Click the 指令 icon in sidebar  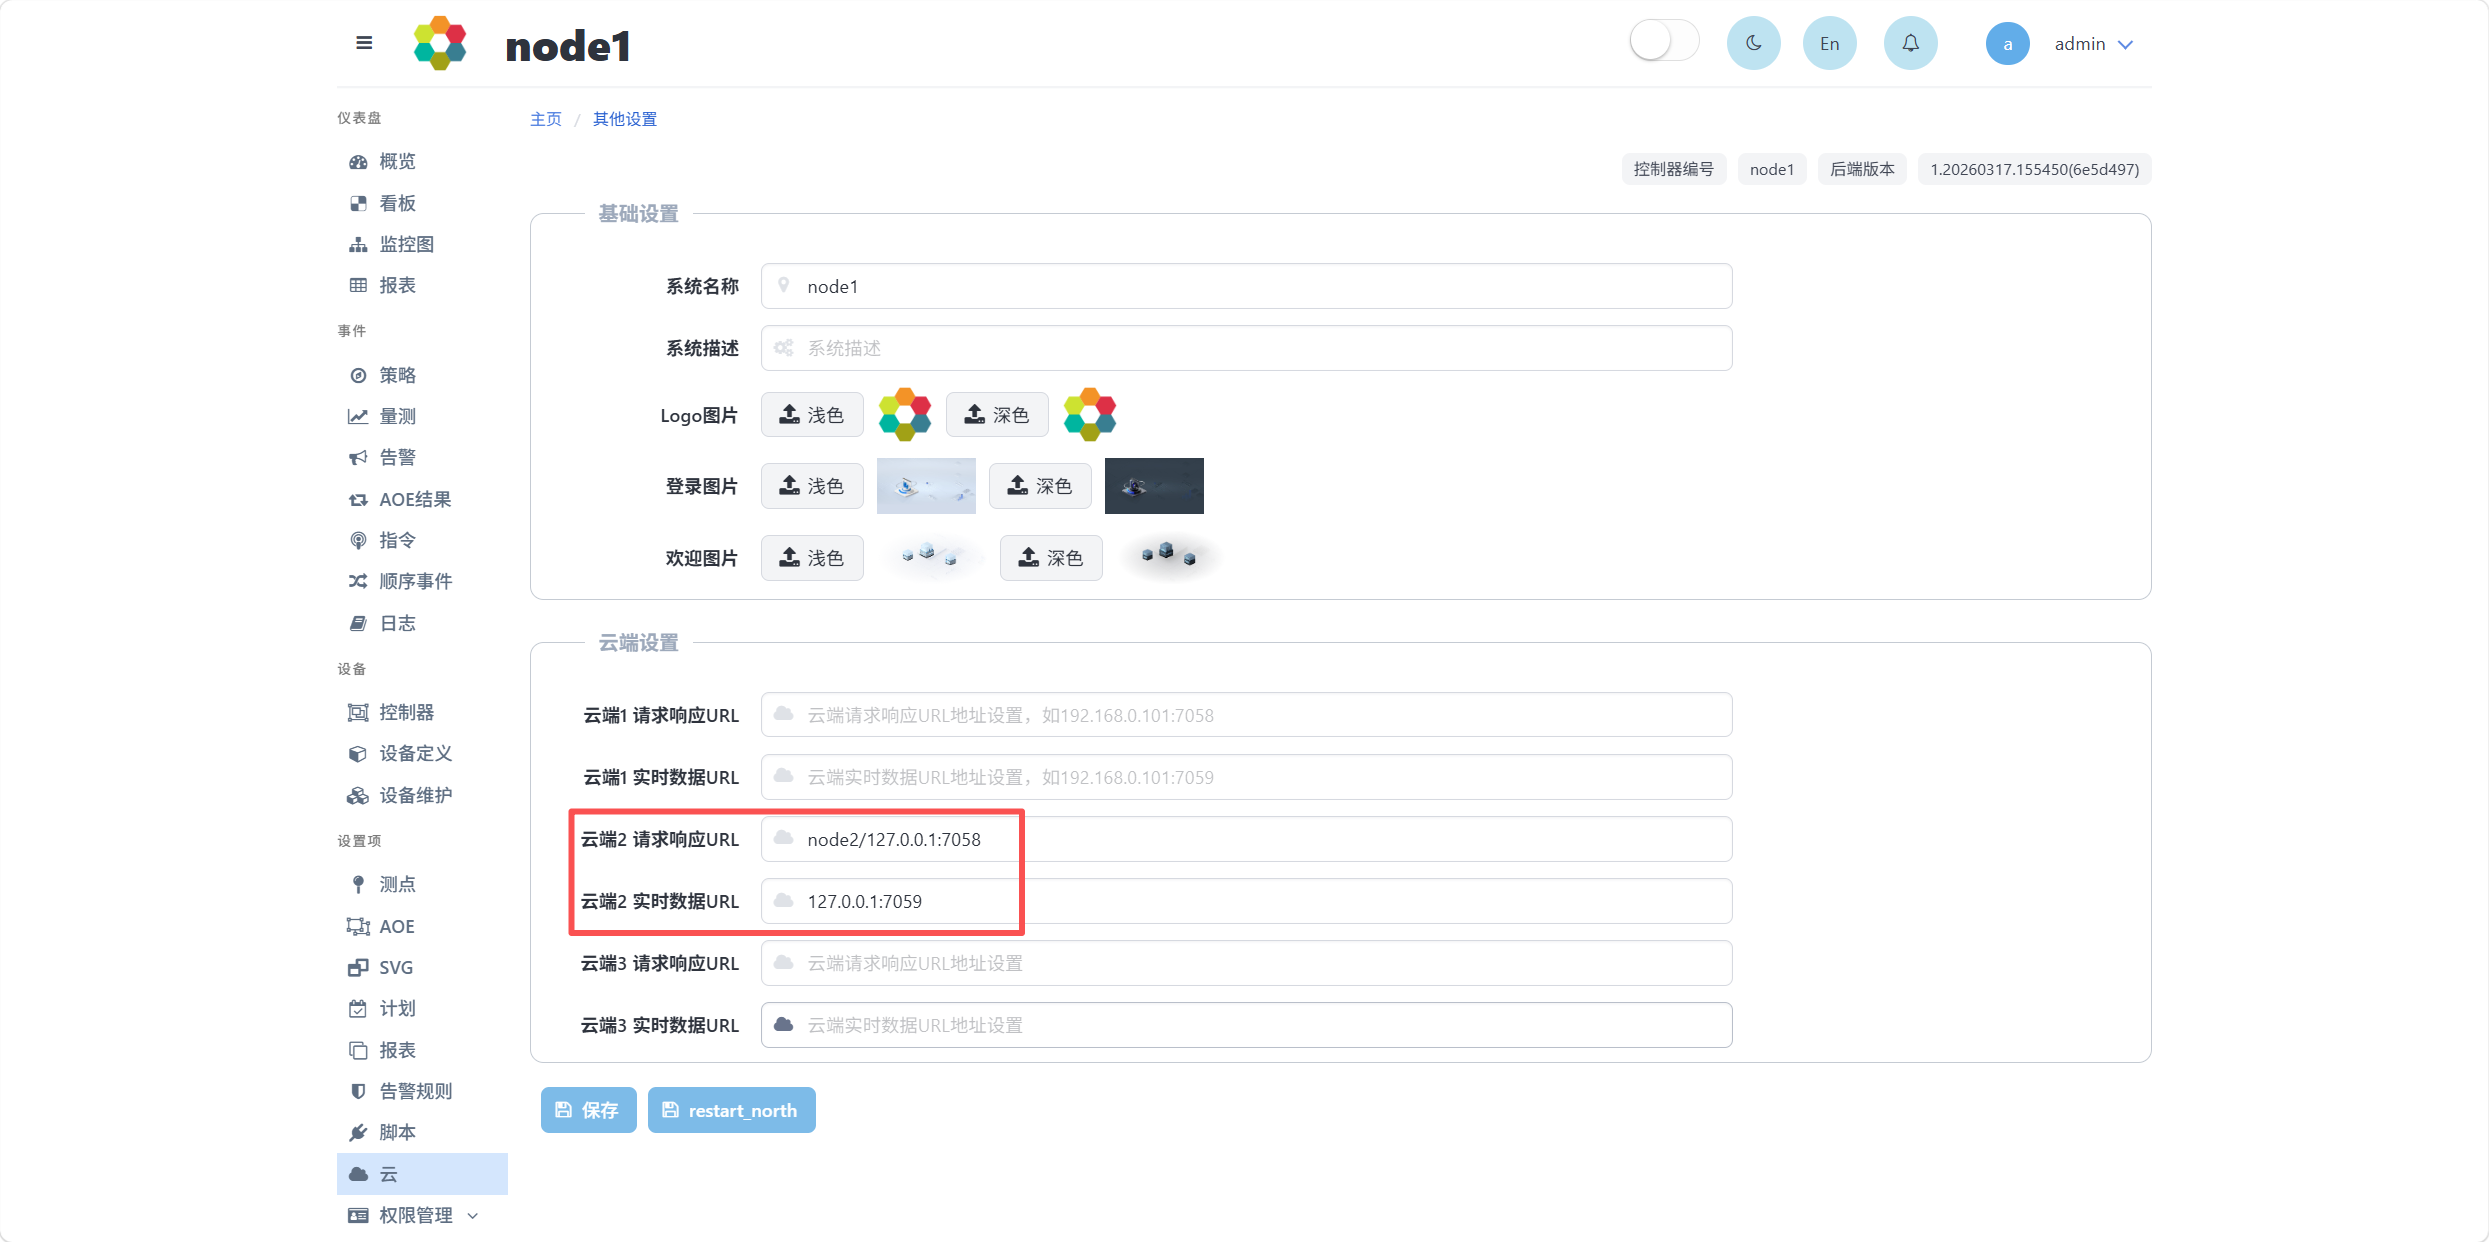pyautogui.click(x=358, y=540)
